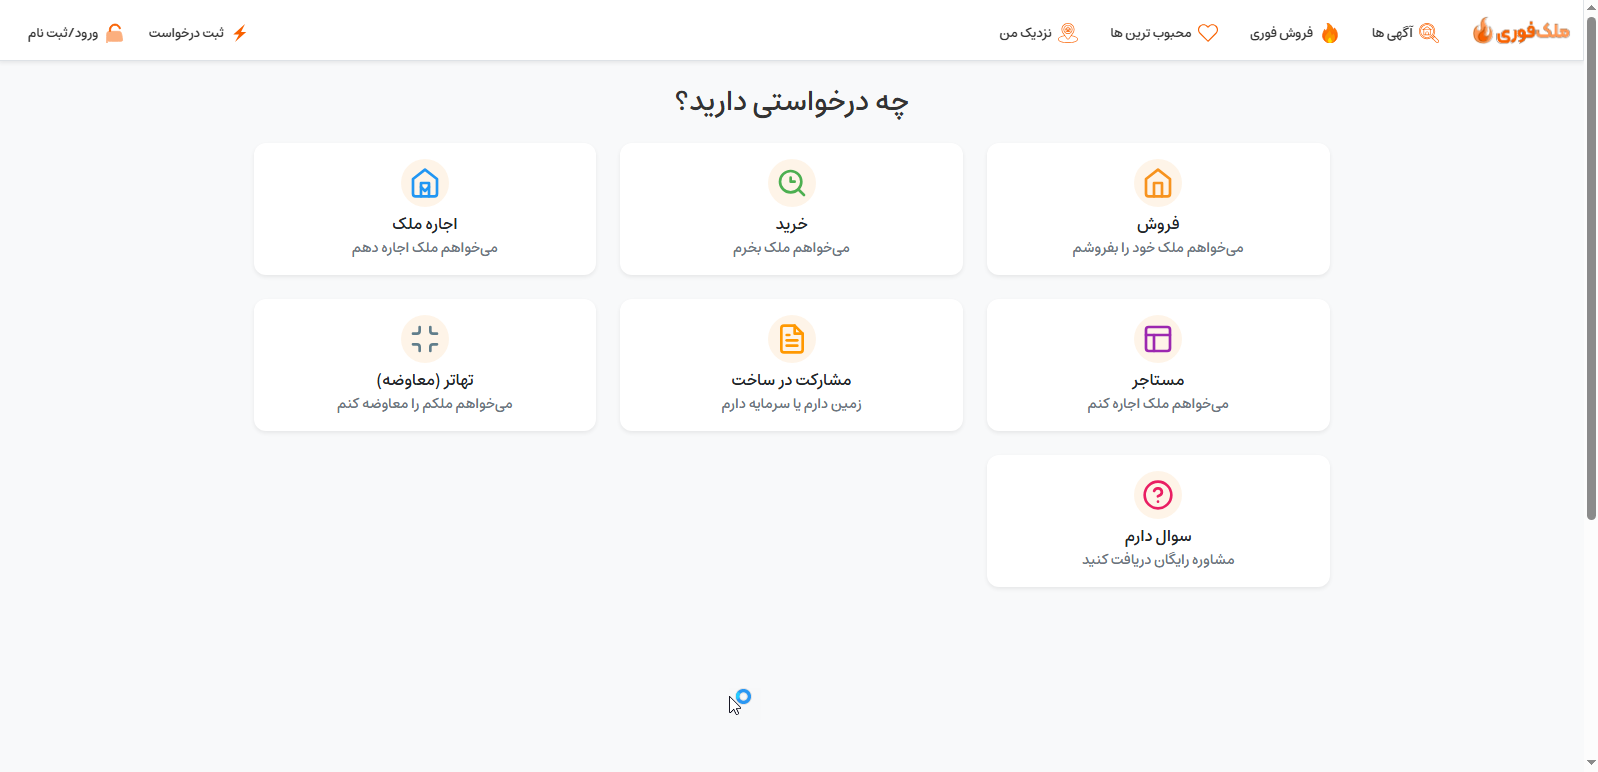Click the چه درخواستی دارید؟ heading

click(x=791, y=102)
